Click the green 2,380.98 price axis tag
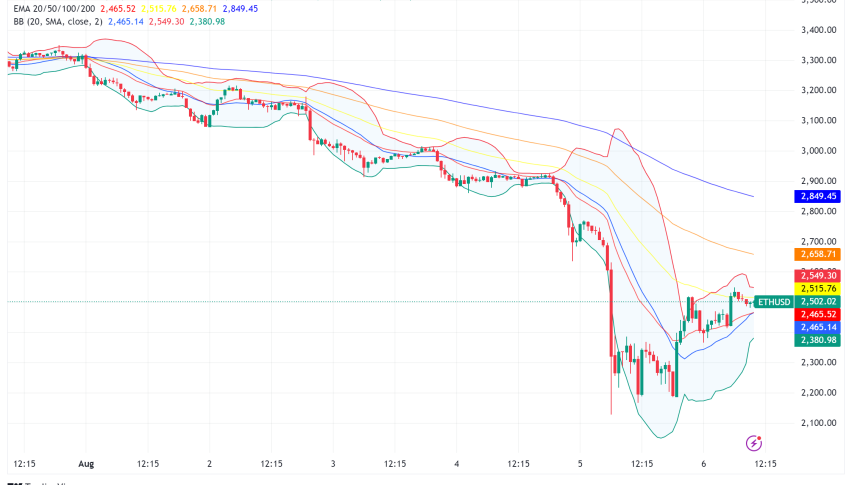 [819, 340]
